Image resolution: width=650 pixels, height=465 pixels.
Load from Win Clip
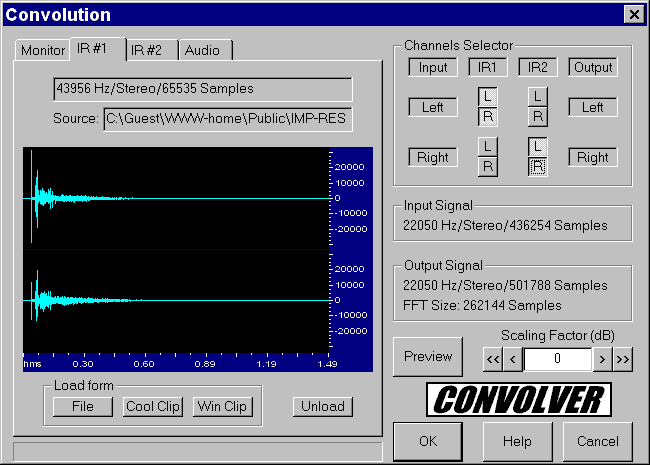223,407
